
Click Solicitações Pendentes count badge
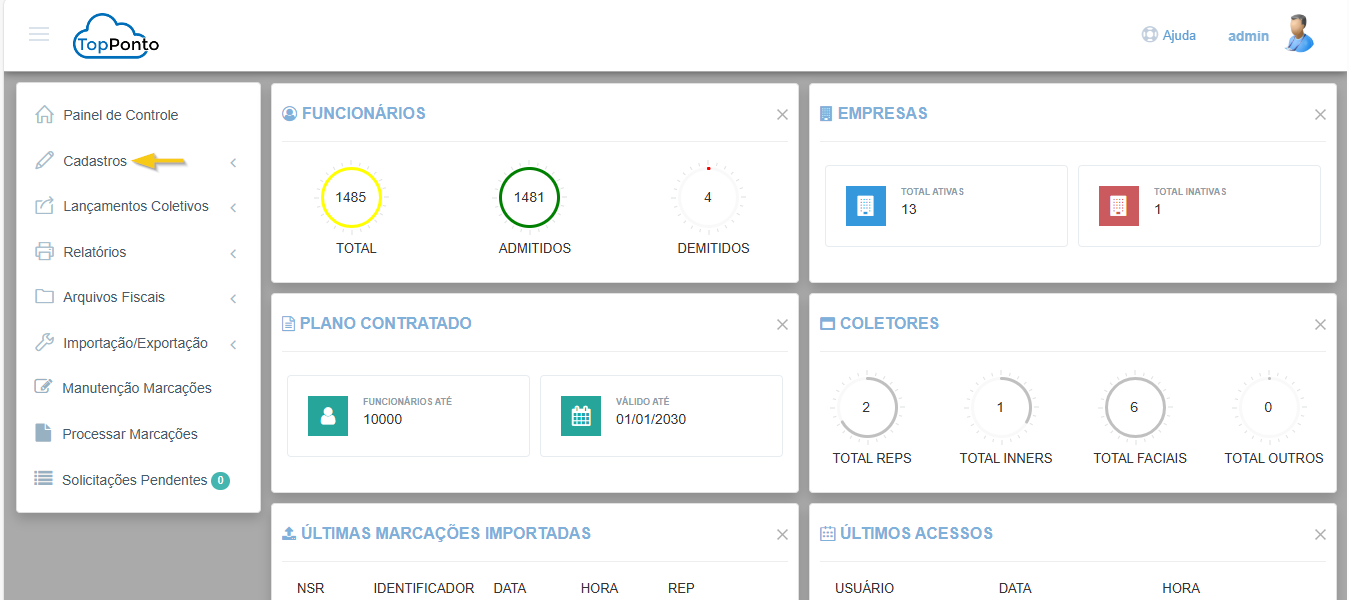point(220,481)
